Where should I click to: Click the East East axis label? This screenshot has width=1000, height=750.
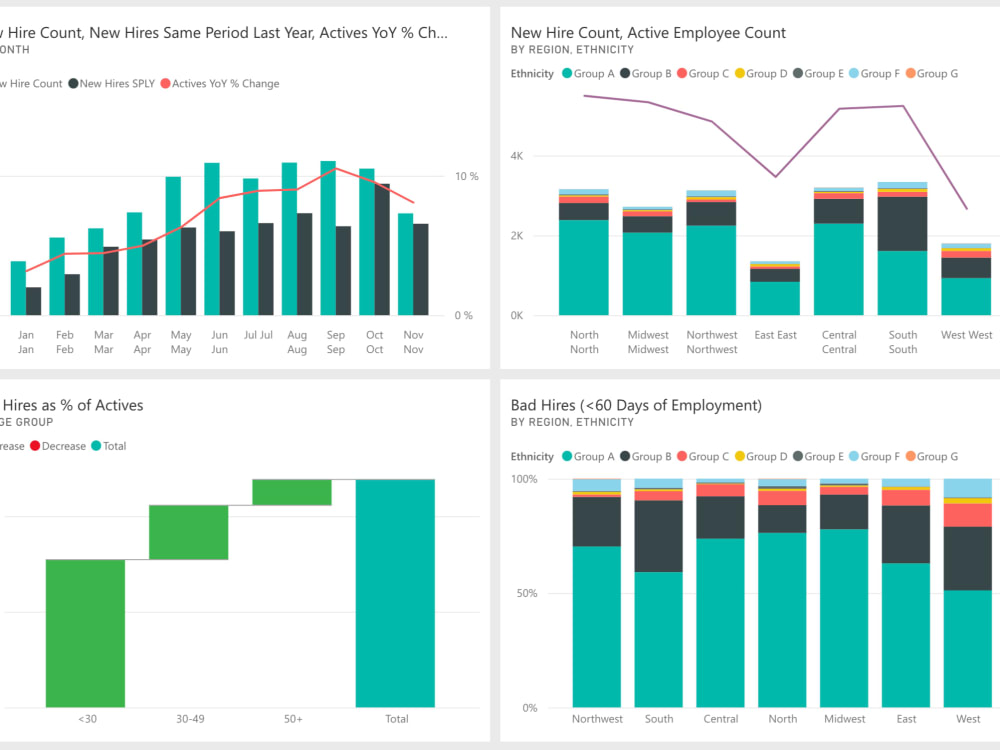coord(776,335)
